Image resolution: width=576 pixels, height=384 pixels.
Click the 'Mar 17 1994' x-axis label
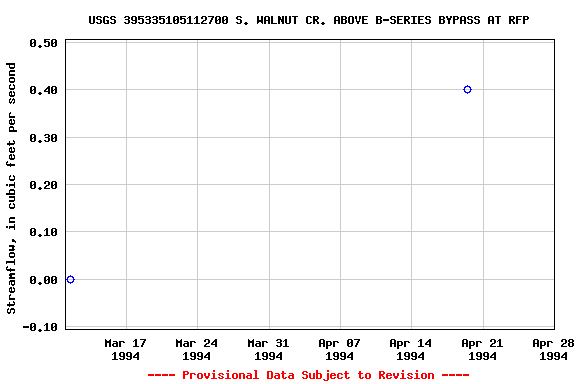coord(126,349)
